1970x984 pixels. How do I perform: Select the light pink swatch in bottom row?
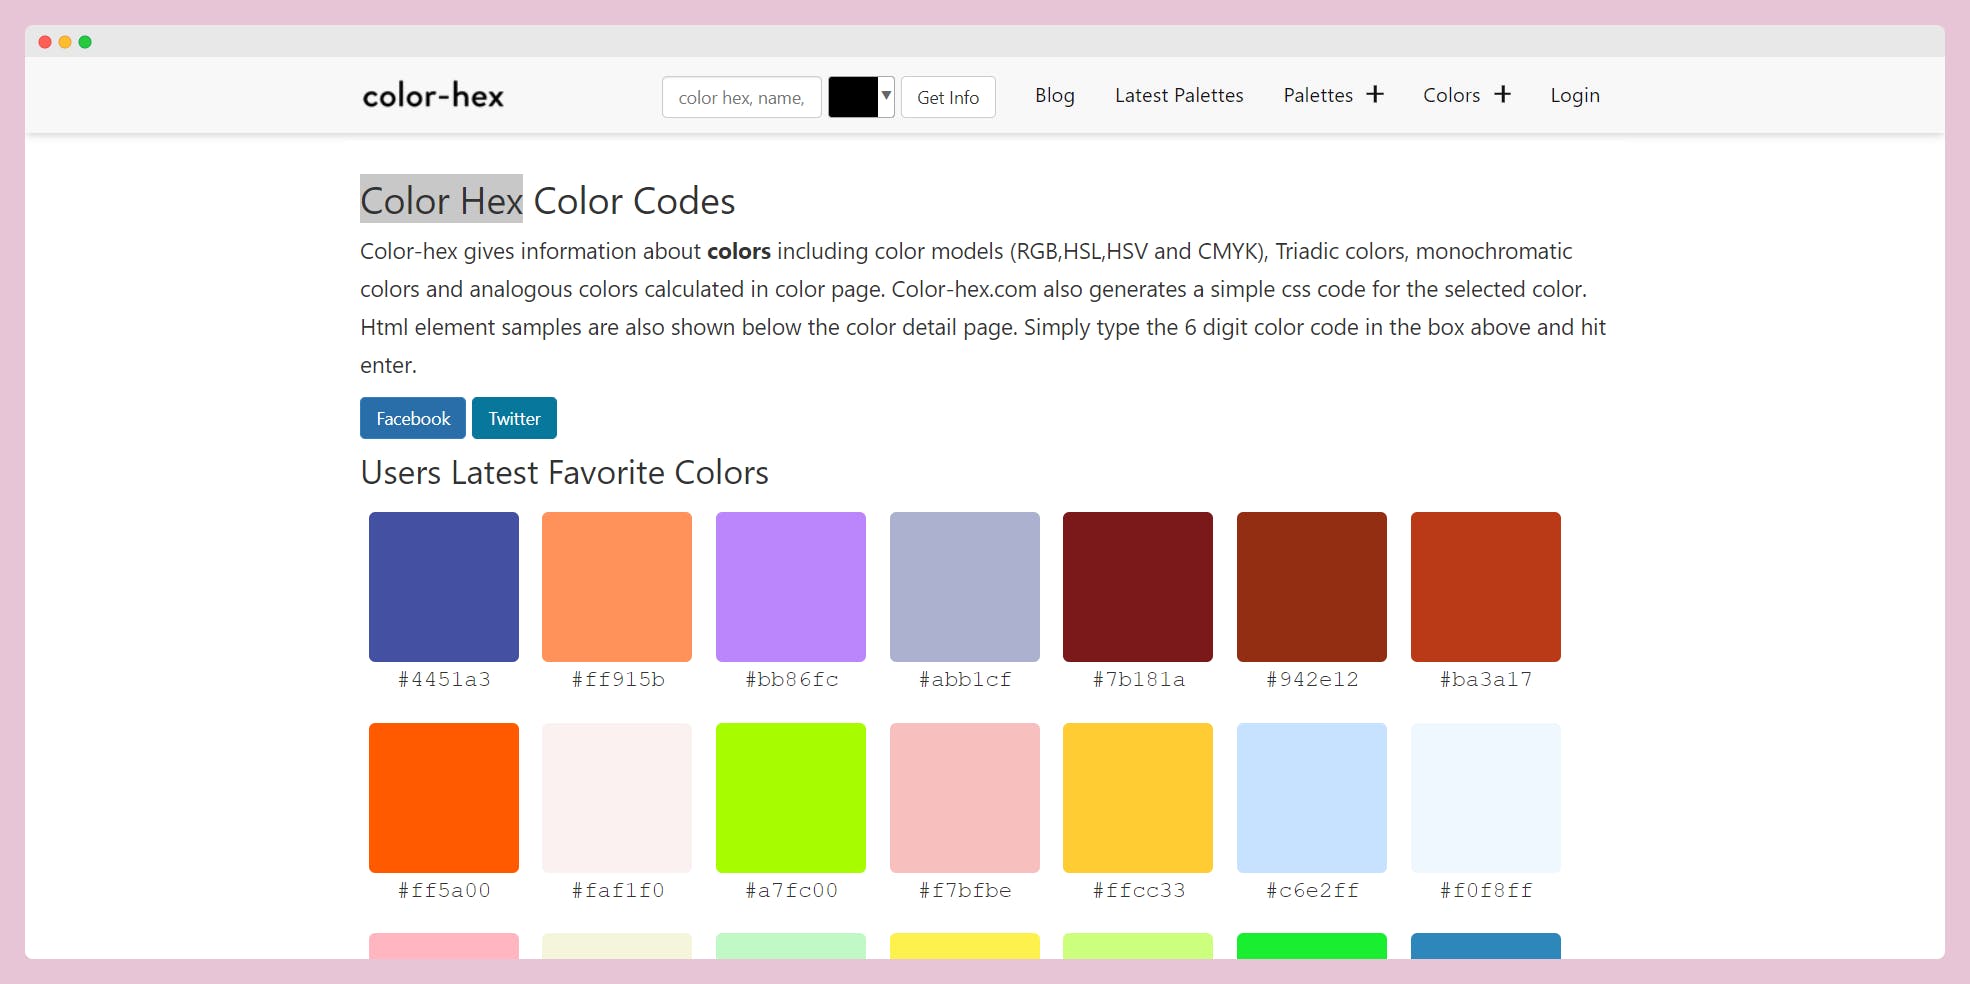tap(444, 946)
